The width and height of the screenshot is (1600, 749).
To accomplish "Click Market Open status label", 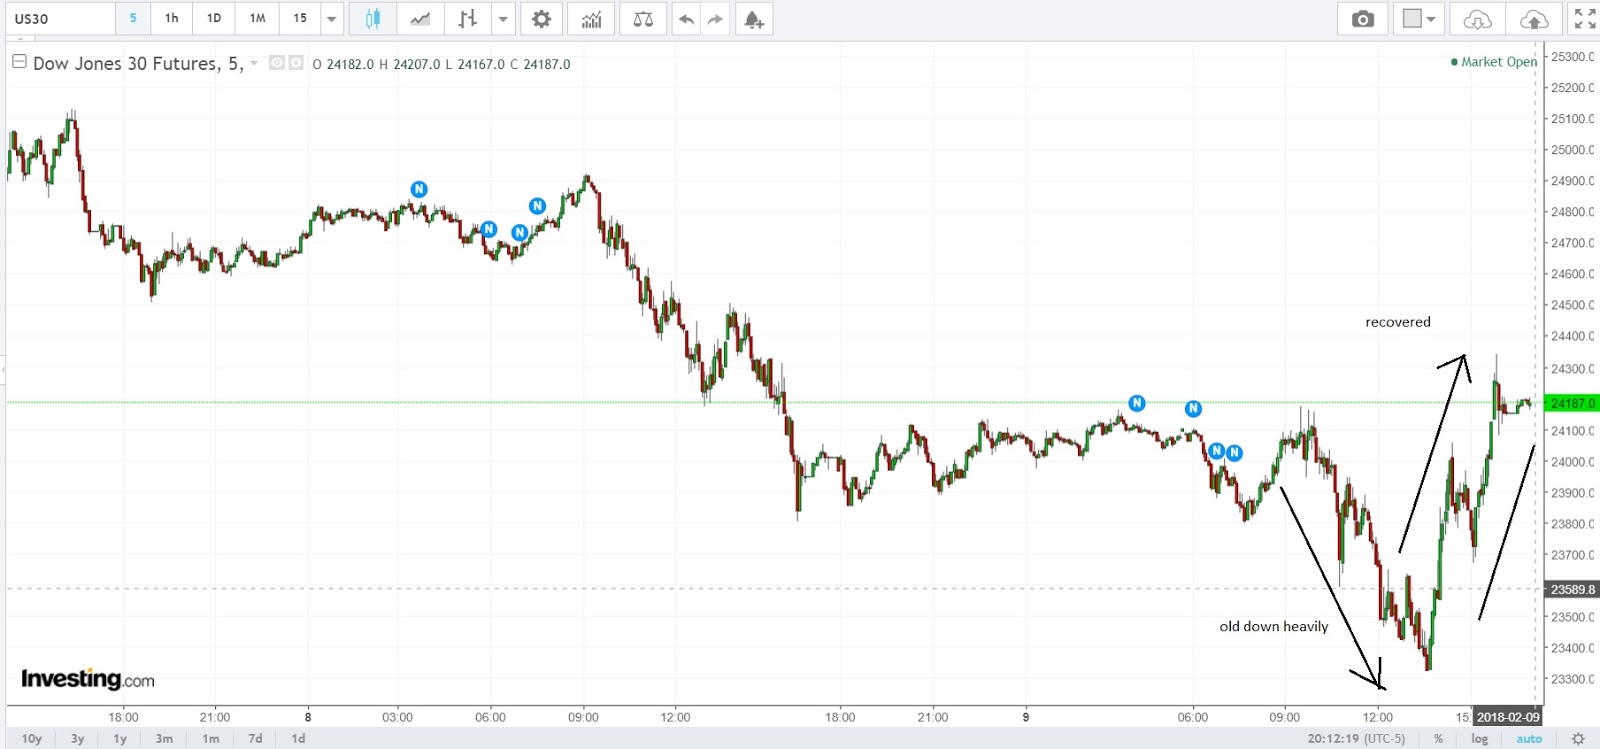I will pos(1494,62).
